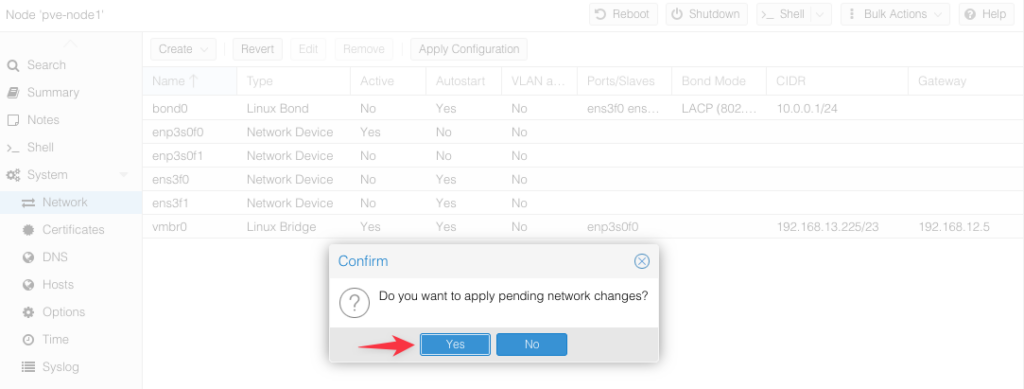Open the Options sidebar item

click(x=71, y=312)
